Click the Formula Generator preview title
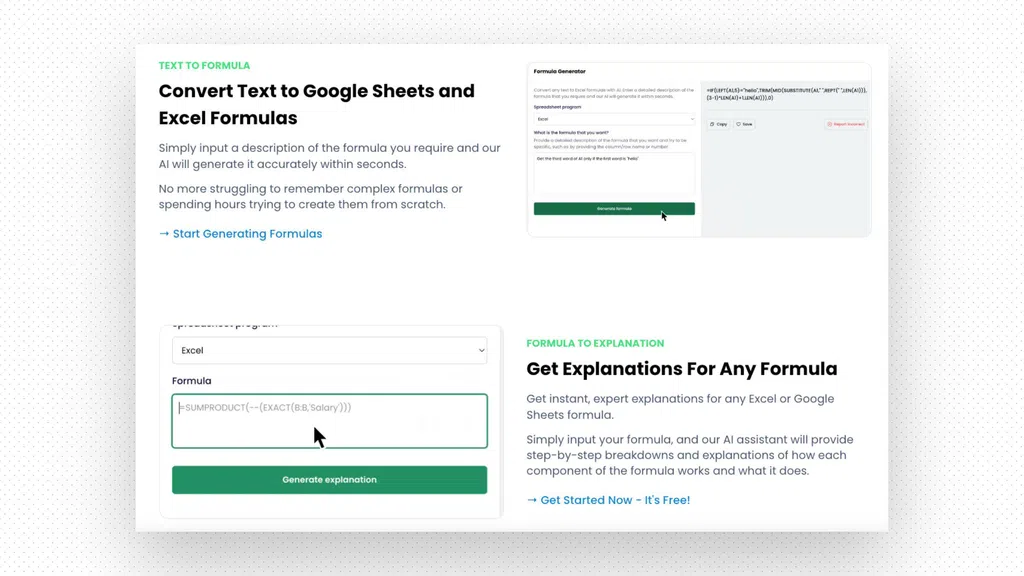Image resolution: width=1024 pixels, height=576 pixels. (560, 72)
